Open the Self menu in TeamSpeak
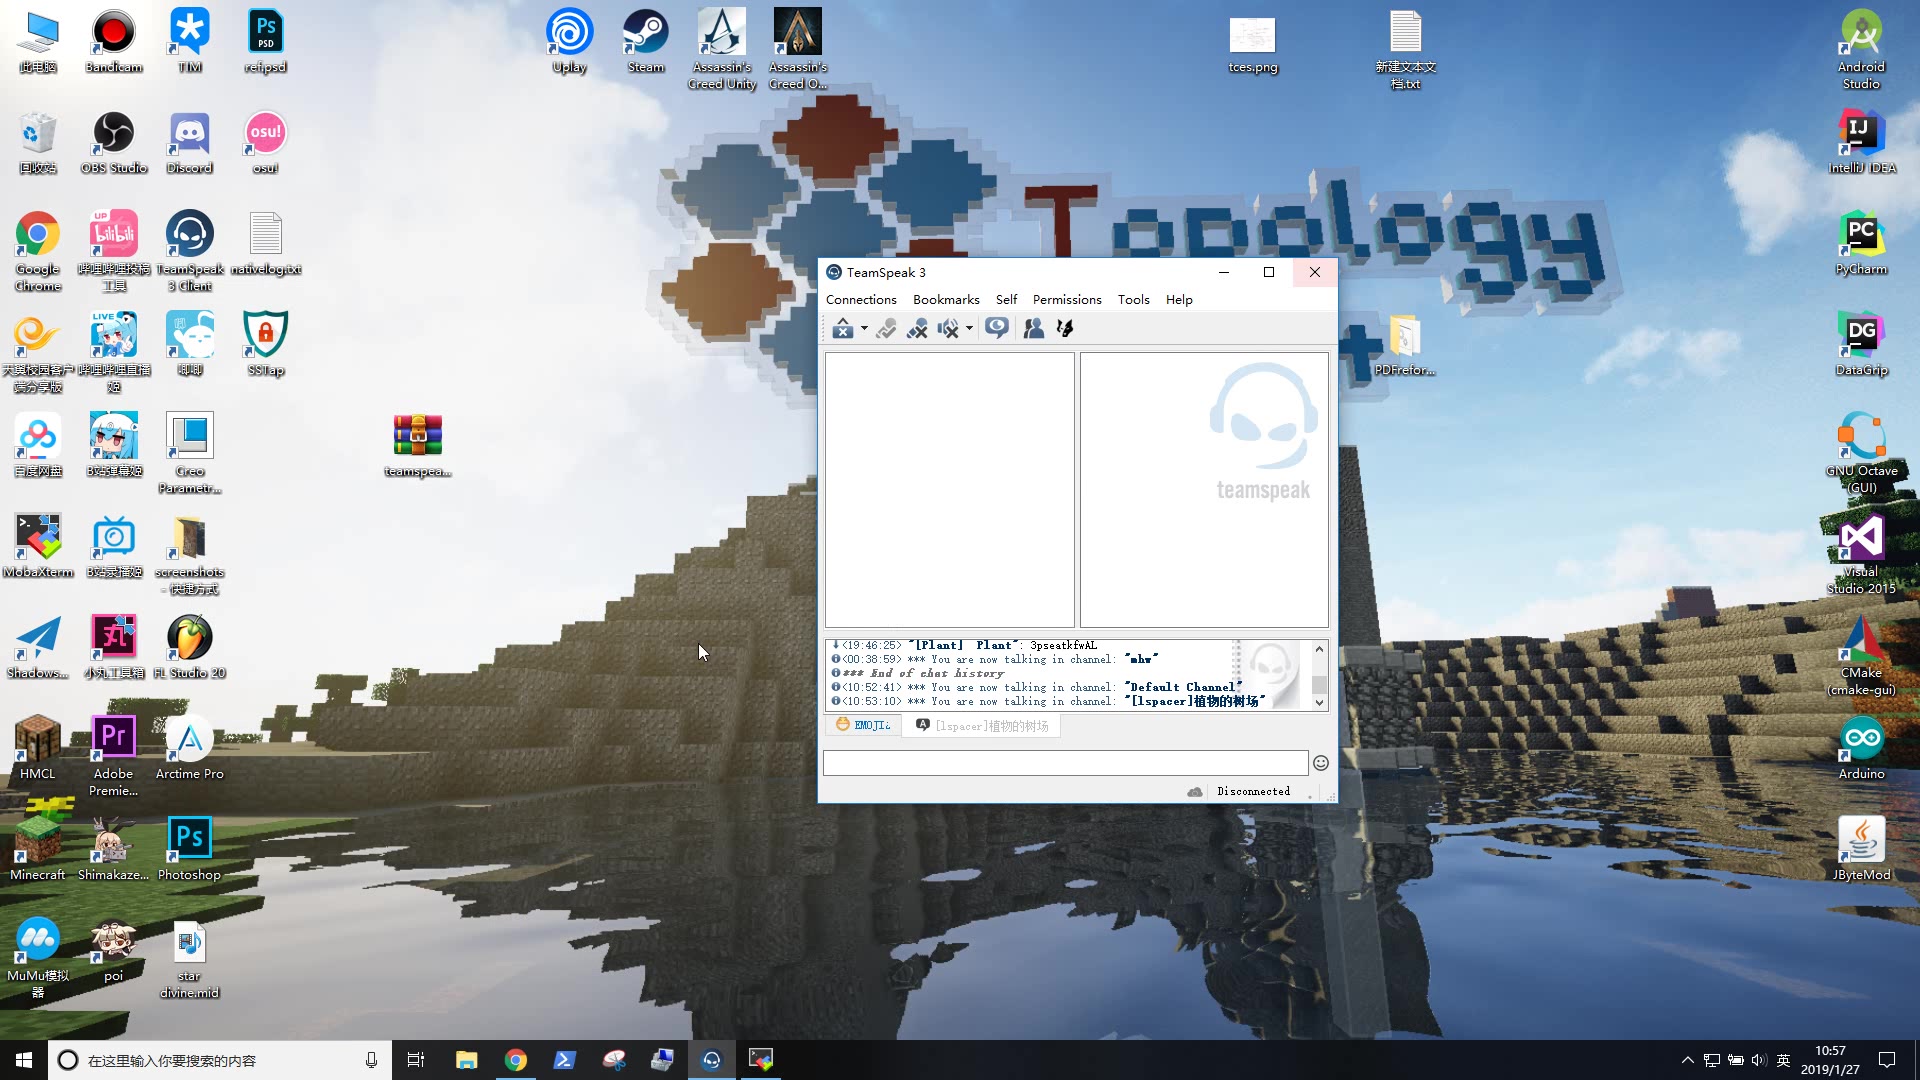This screenshot has height=1080, width=1920. (1006, 299)
